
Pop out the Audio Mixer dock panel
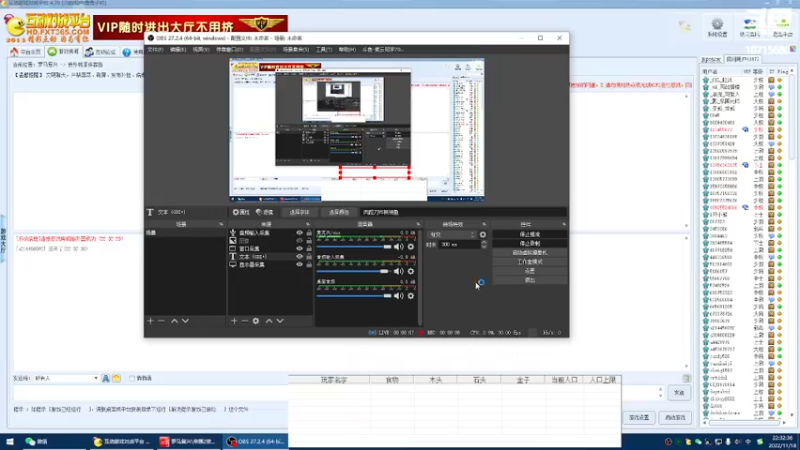click(418, 224)
